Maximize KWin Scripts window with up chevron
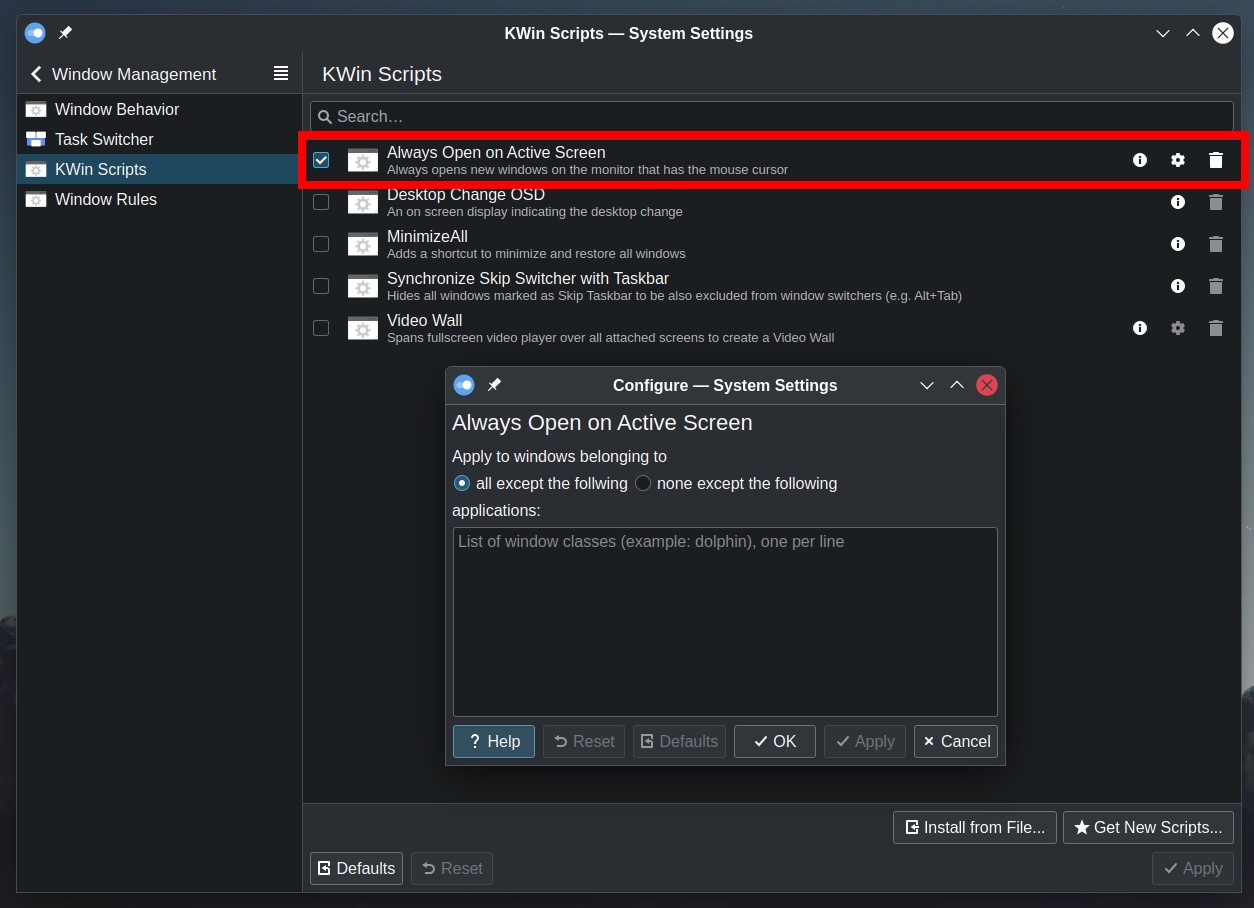The height and width of the screenshot is (908, 1254). pyautogui.click(x=1193, y=33)
